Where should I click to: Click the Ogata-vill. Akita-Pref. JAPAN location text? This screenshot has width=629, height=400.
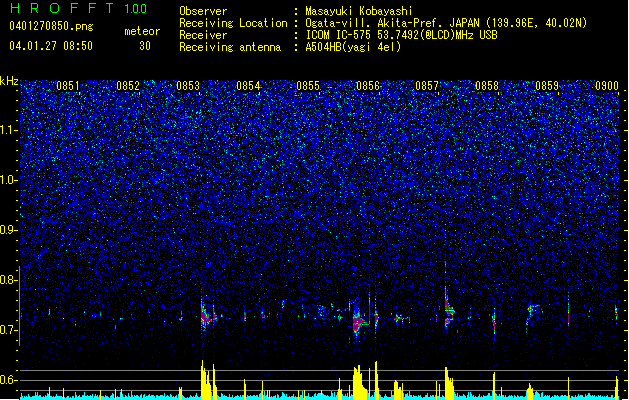click(446, 23)
